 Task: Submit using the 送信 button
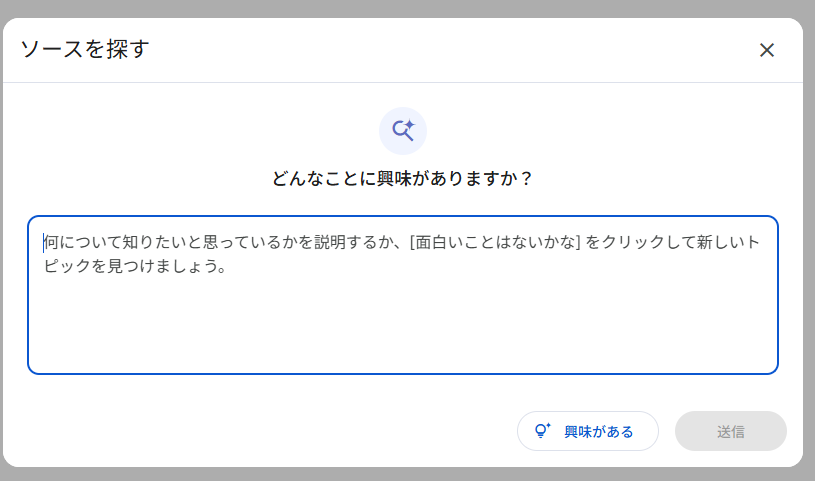point(730,431)
